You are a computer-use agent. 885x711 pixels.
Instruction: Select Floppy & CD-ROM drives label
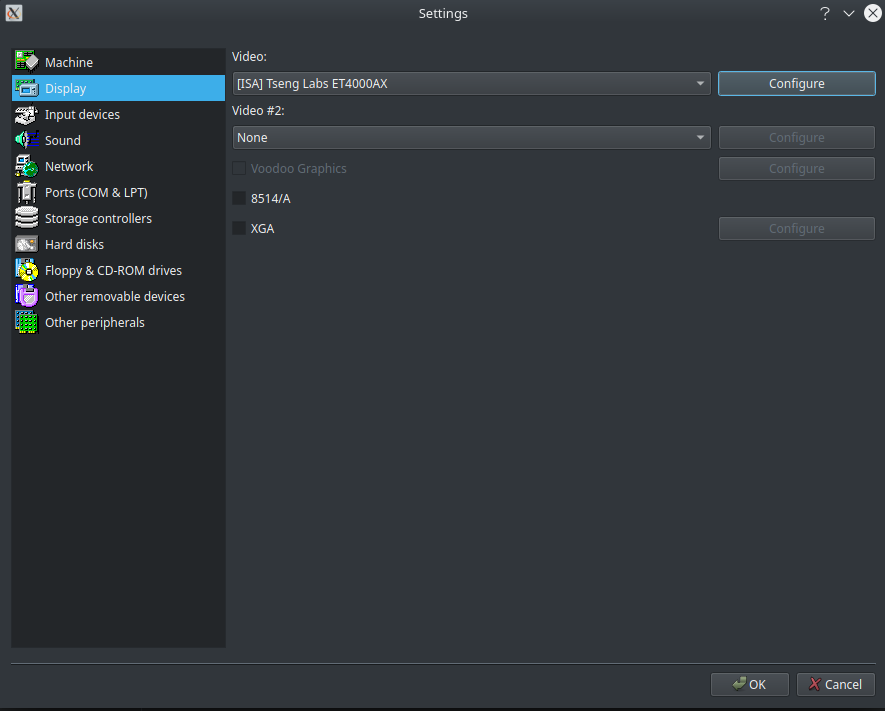click(x=113, y=270)
